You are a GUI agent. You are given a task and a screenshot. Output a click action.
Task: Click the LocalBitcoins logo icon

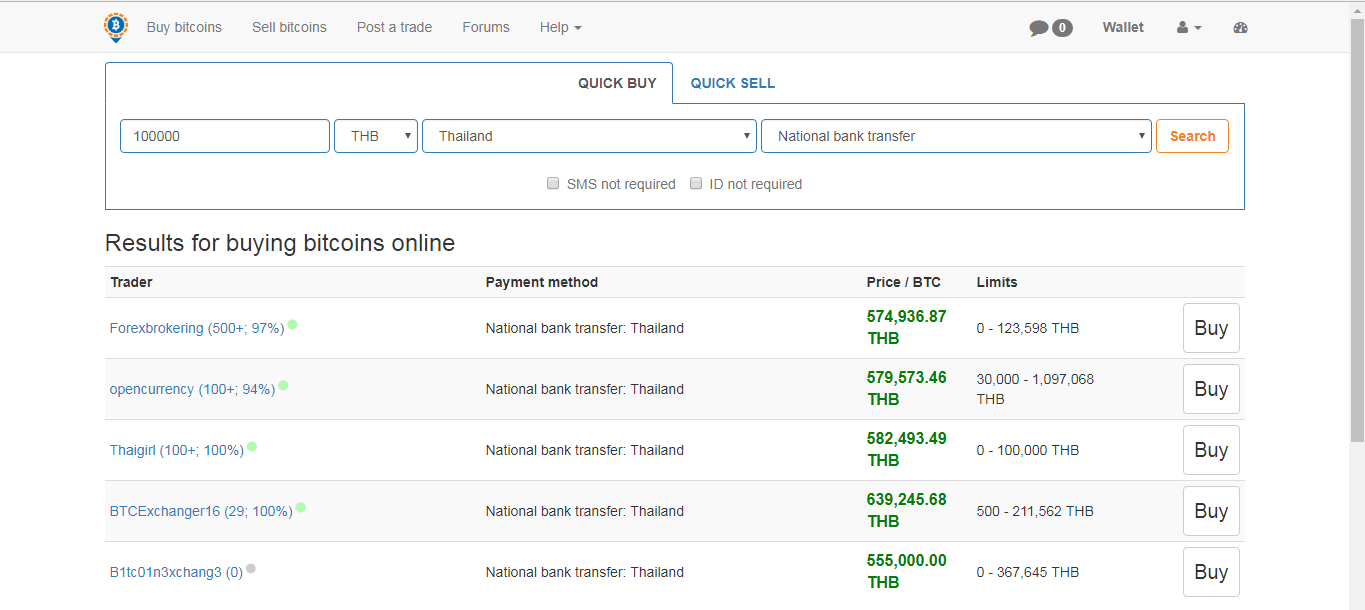coord(116,27)
